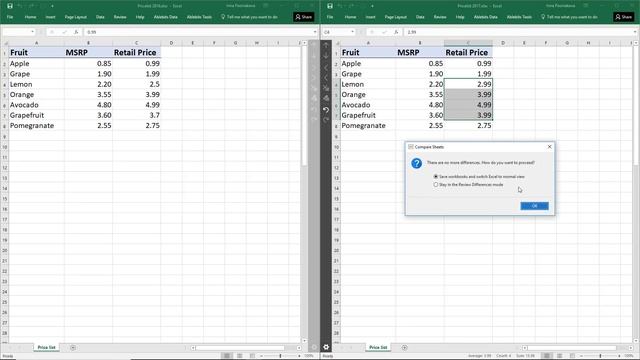Select Avocado retail price 4.99 in right sheet
The image size is (640, 360).
coord(468,105)
